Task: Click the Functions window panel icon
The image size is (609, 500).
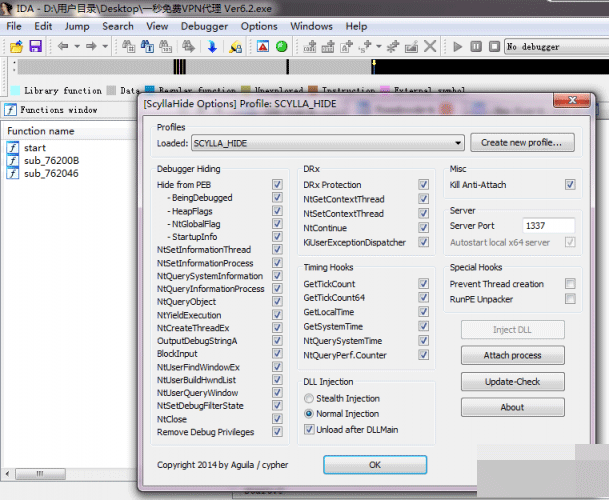Action: (10, 110)
